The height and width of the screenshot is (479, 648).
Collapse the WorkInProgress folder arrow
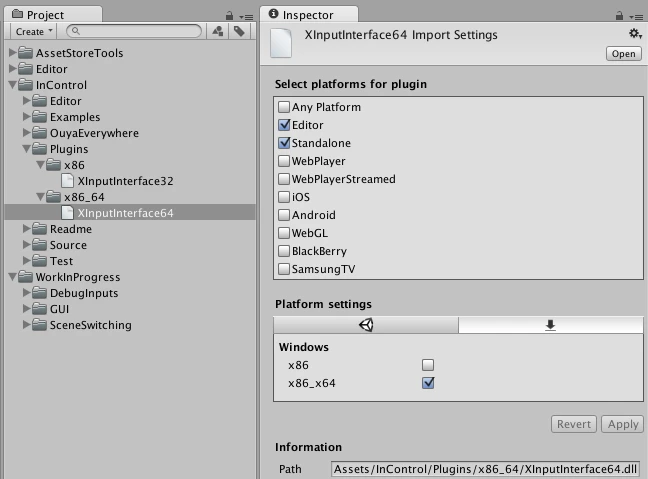(x=12, y=277)
